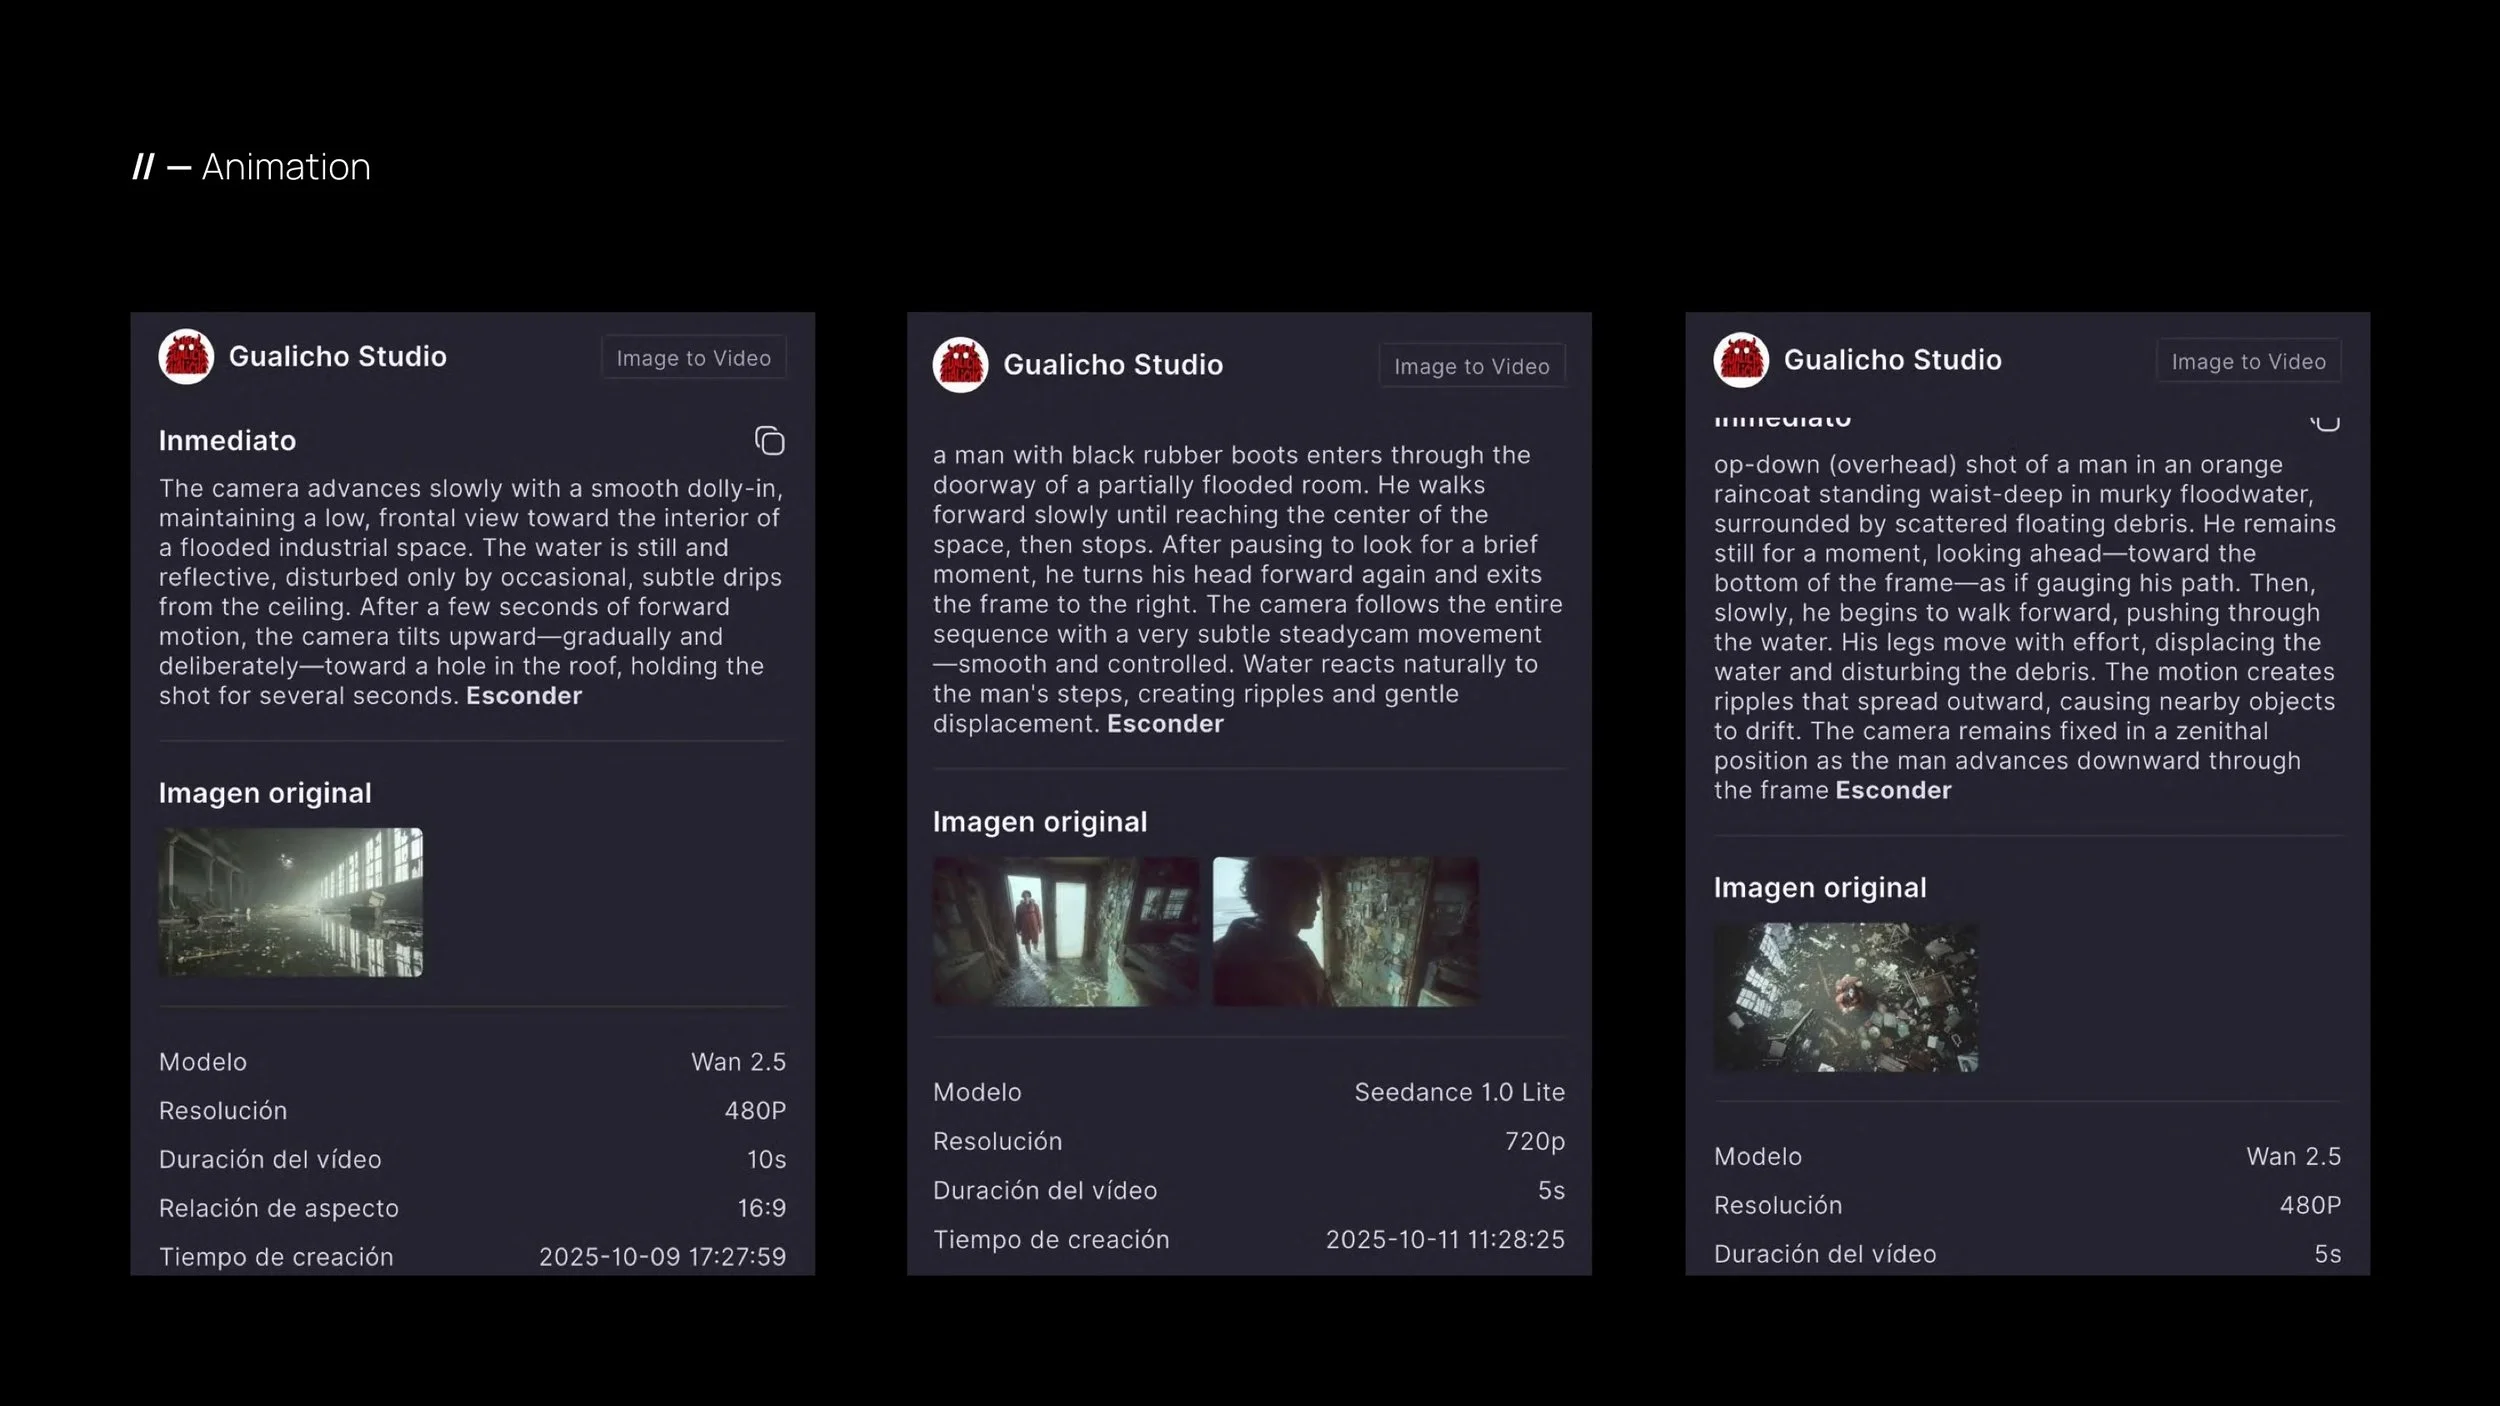
Task: Click Seedance 1.0 Lite model value
Action: click(1459, 1092)
